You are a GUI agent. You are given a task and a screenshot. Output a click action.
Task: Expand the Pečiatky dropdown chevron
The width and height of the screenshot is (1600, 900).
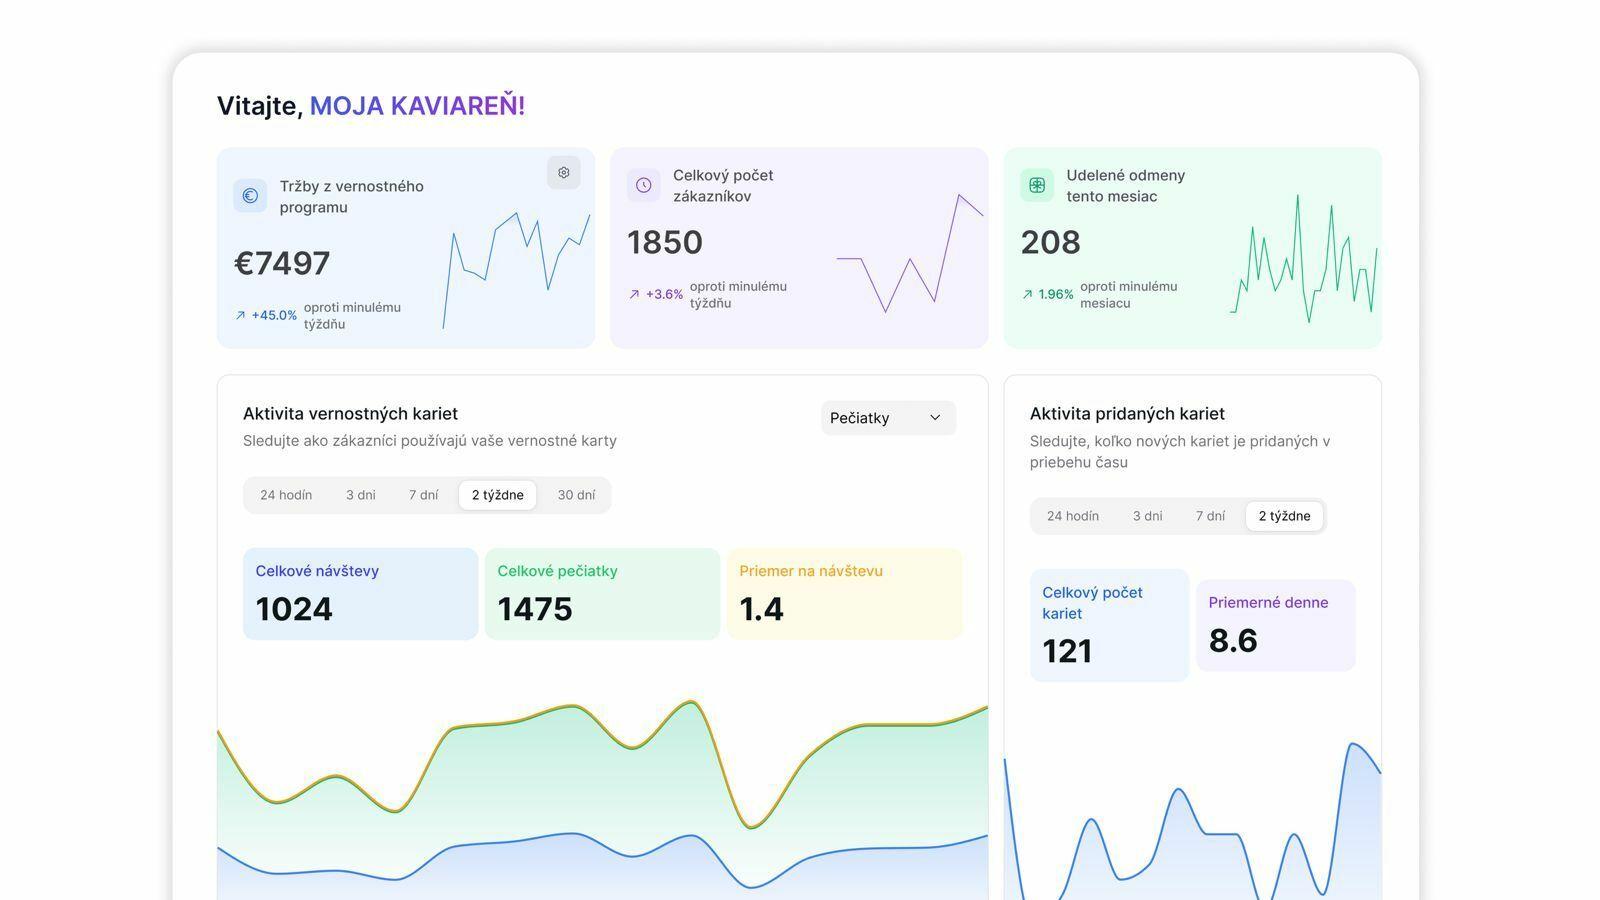click(x=935, y=418)
